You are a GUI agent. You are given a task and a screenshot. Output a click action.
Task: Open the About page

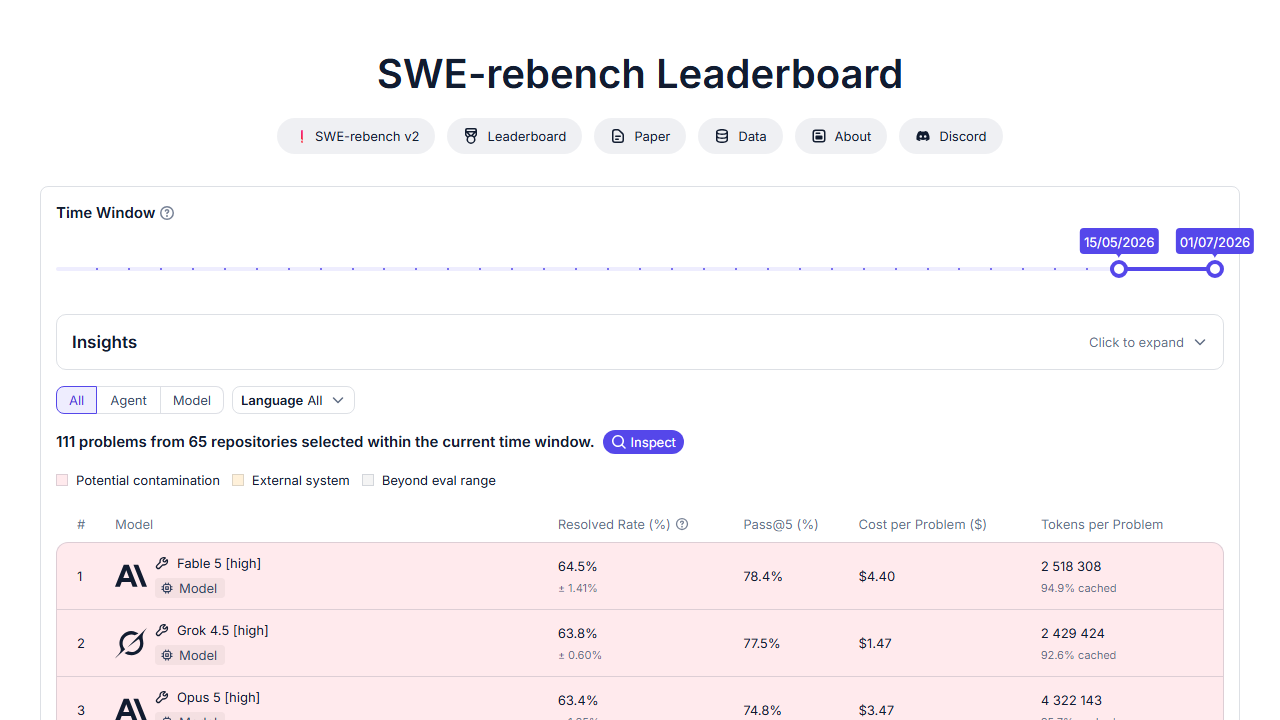[841, 136]
